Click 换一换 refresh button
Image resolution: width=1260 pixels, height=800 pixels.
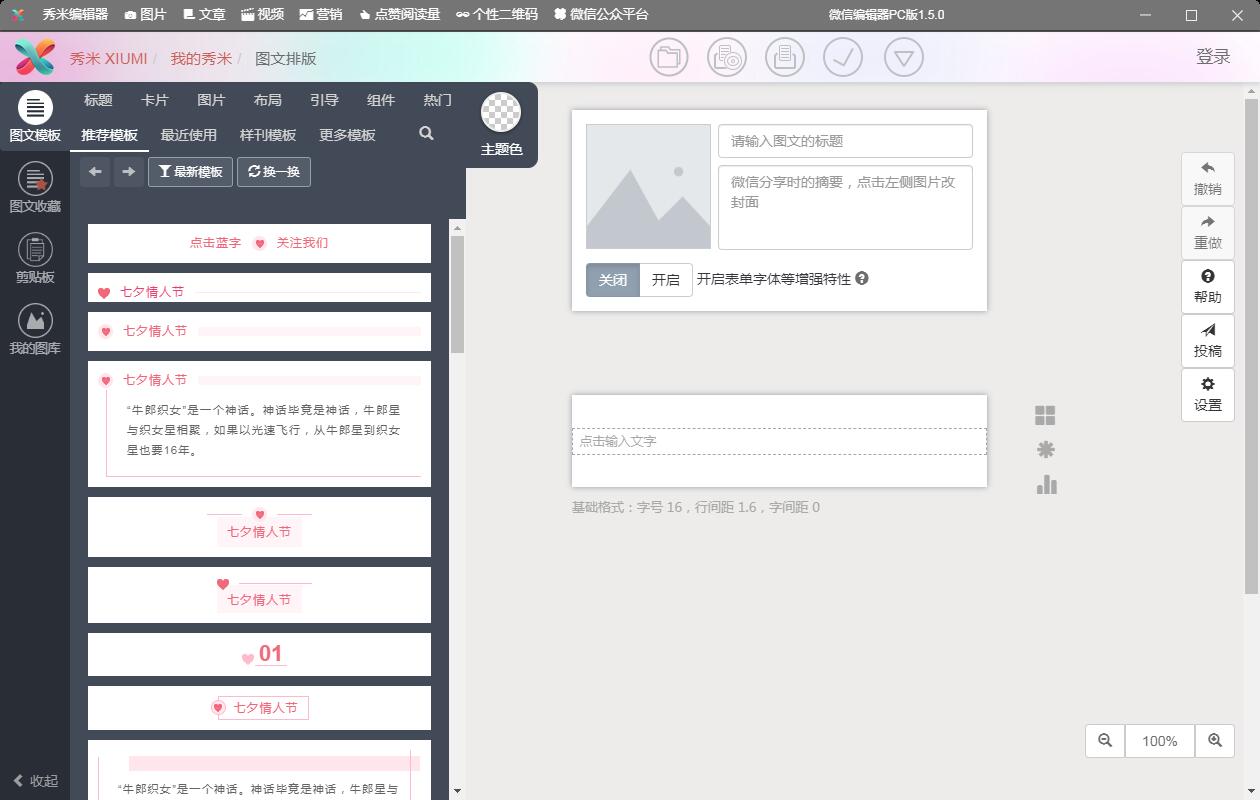tap(274, 172)
